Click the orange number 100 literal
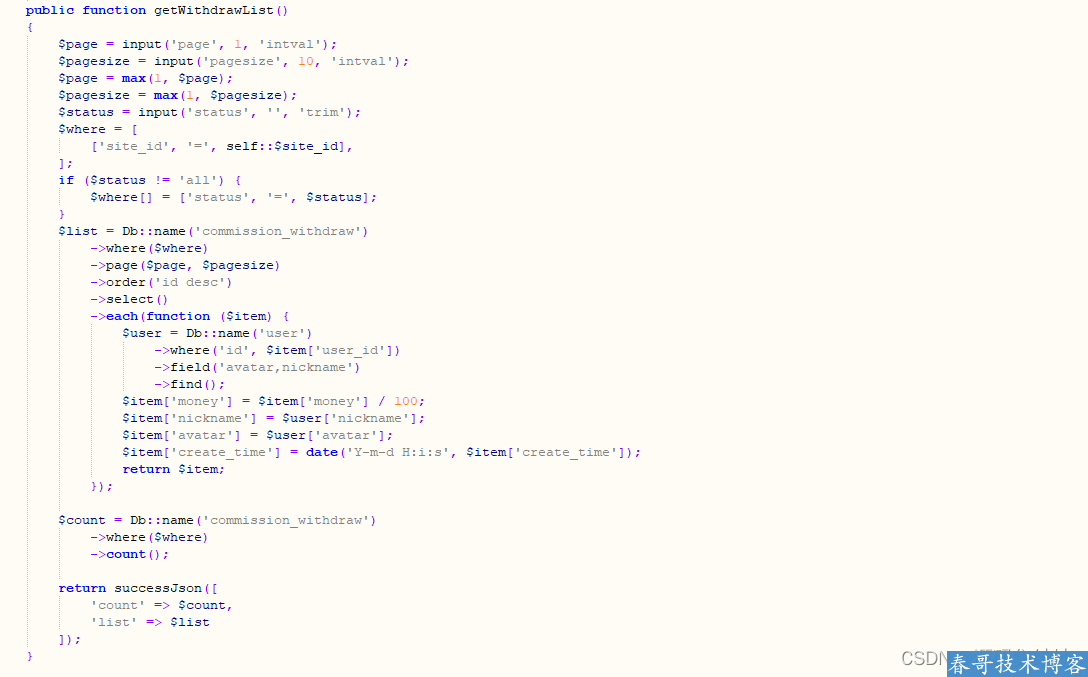 pyautogui.click(x=406, y=401)
